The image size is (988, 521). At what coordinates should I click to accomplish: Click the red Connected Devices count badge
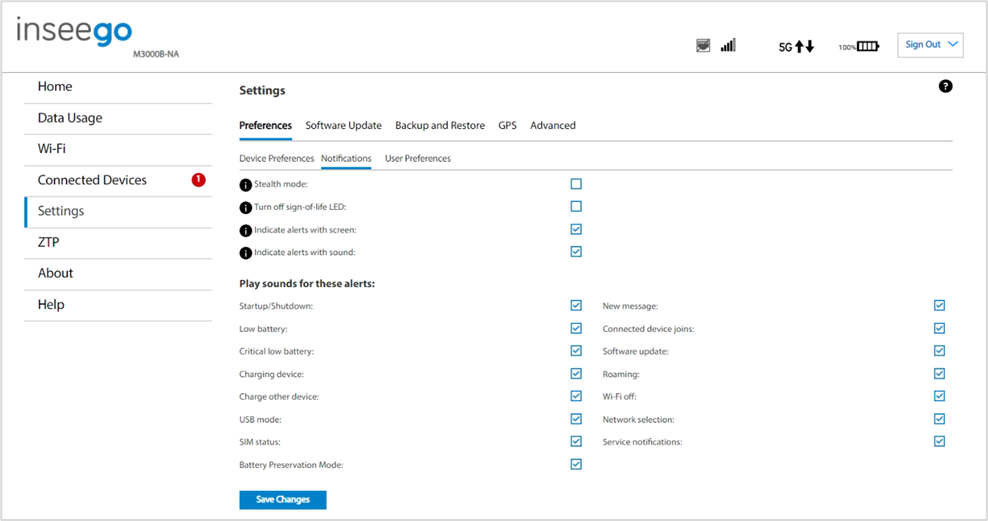198,180
